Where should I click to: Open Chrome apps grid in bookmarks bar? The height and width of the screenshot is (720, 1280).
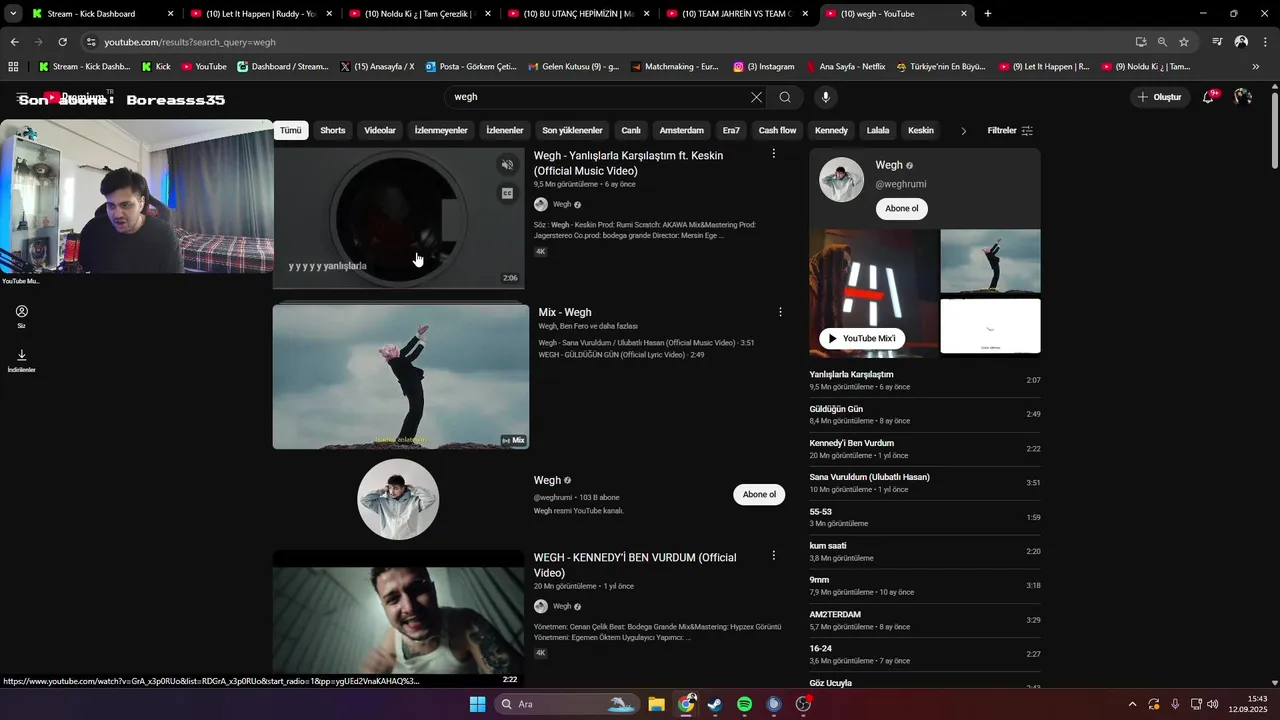[13, 67]
